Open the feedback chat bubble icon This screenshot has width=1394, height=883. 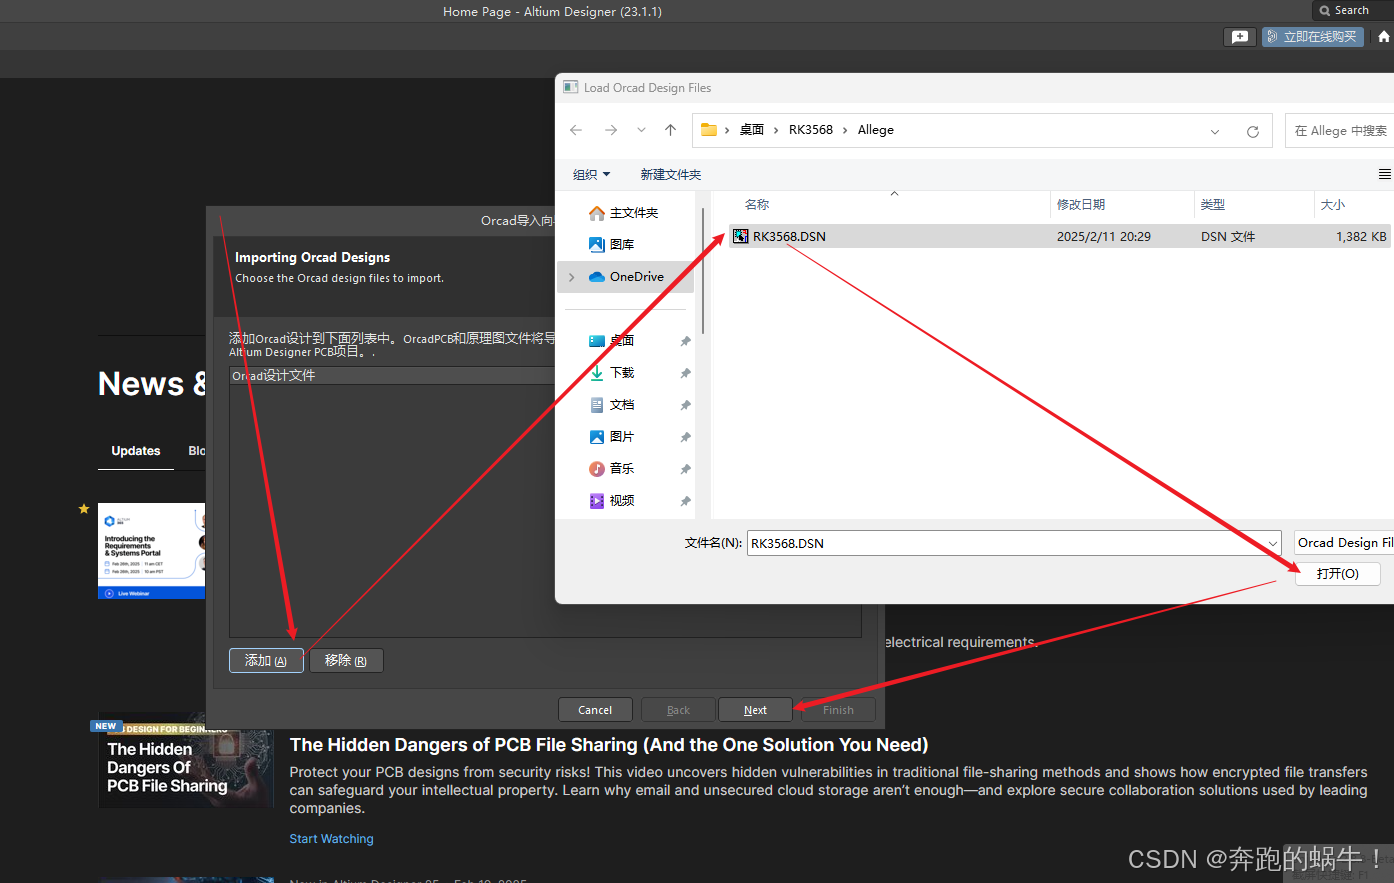(x=1240, y=37)
